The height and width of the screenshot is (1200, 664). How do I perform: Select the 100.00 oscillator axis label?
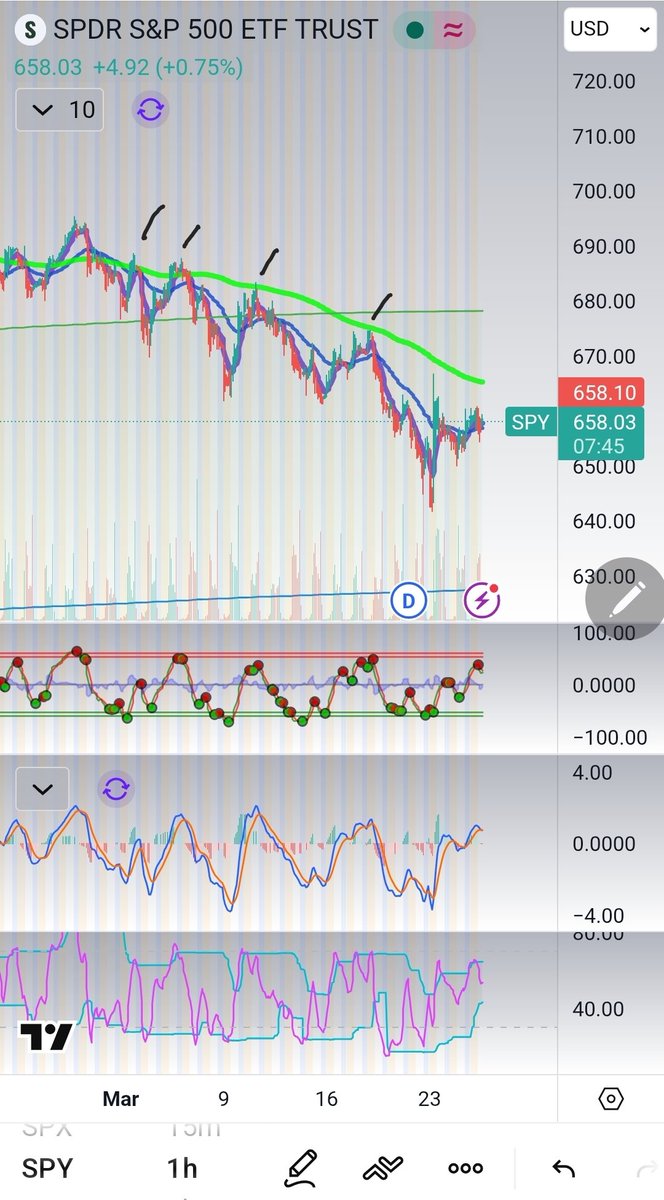pos(603,633)
